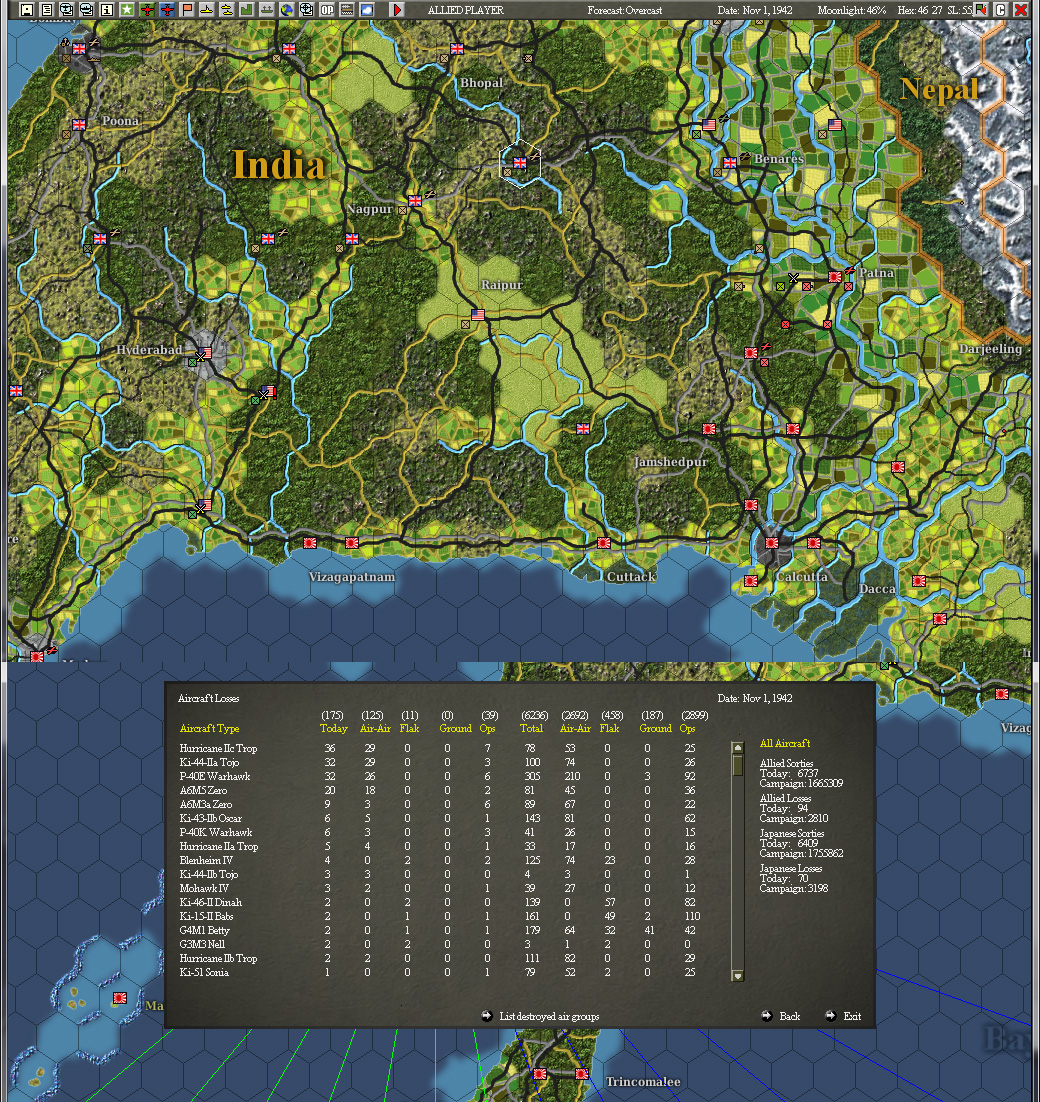
Task: Select the British flag base at Poona
Action: pos(79,125)
